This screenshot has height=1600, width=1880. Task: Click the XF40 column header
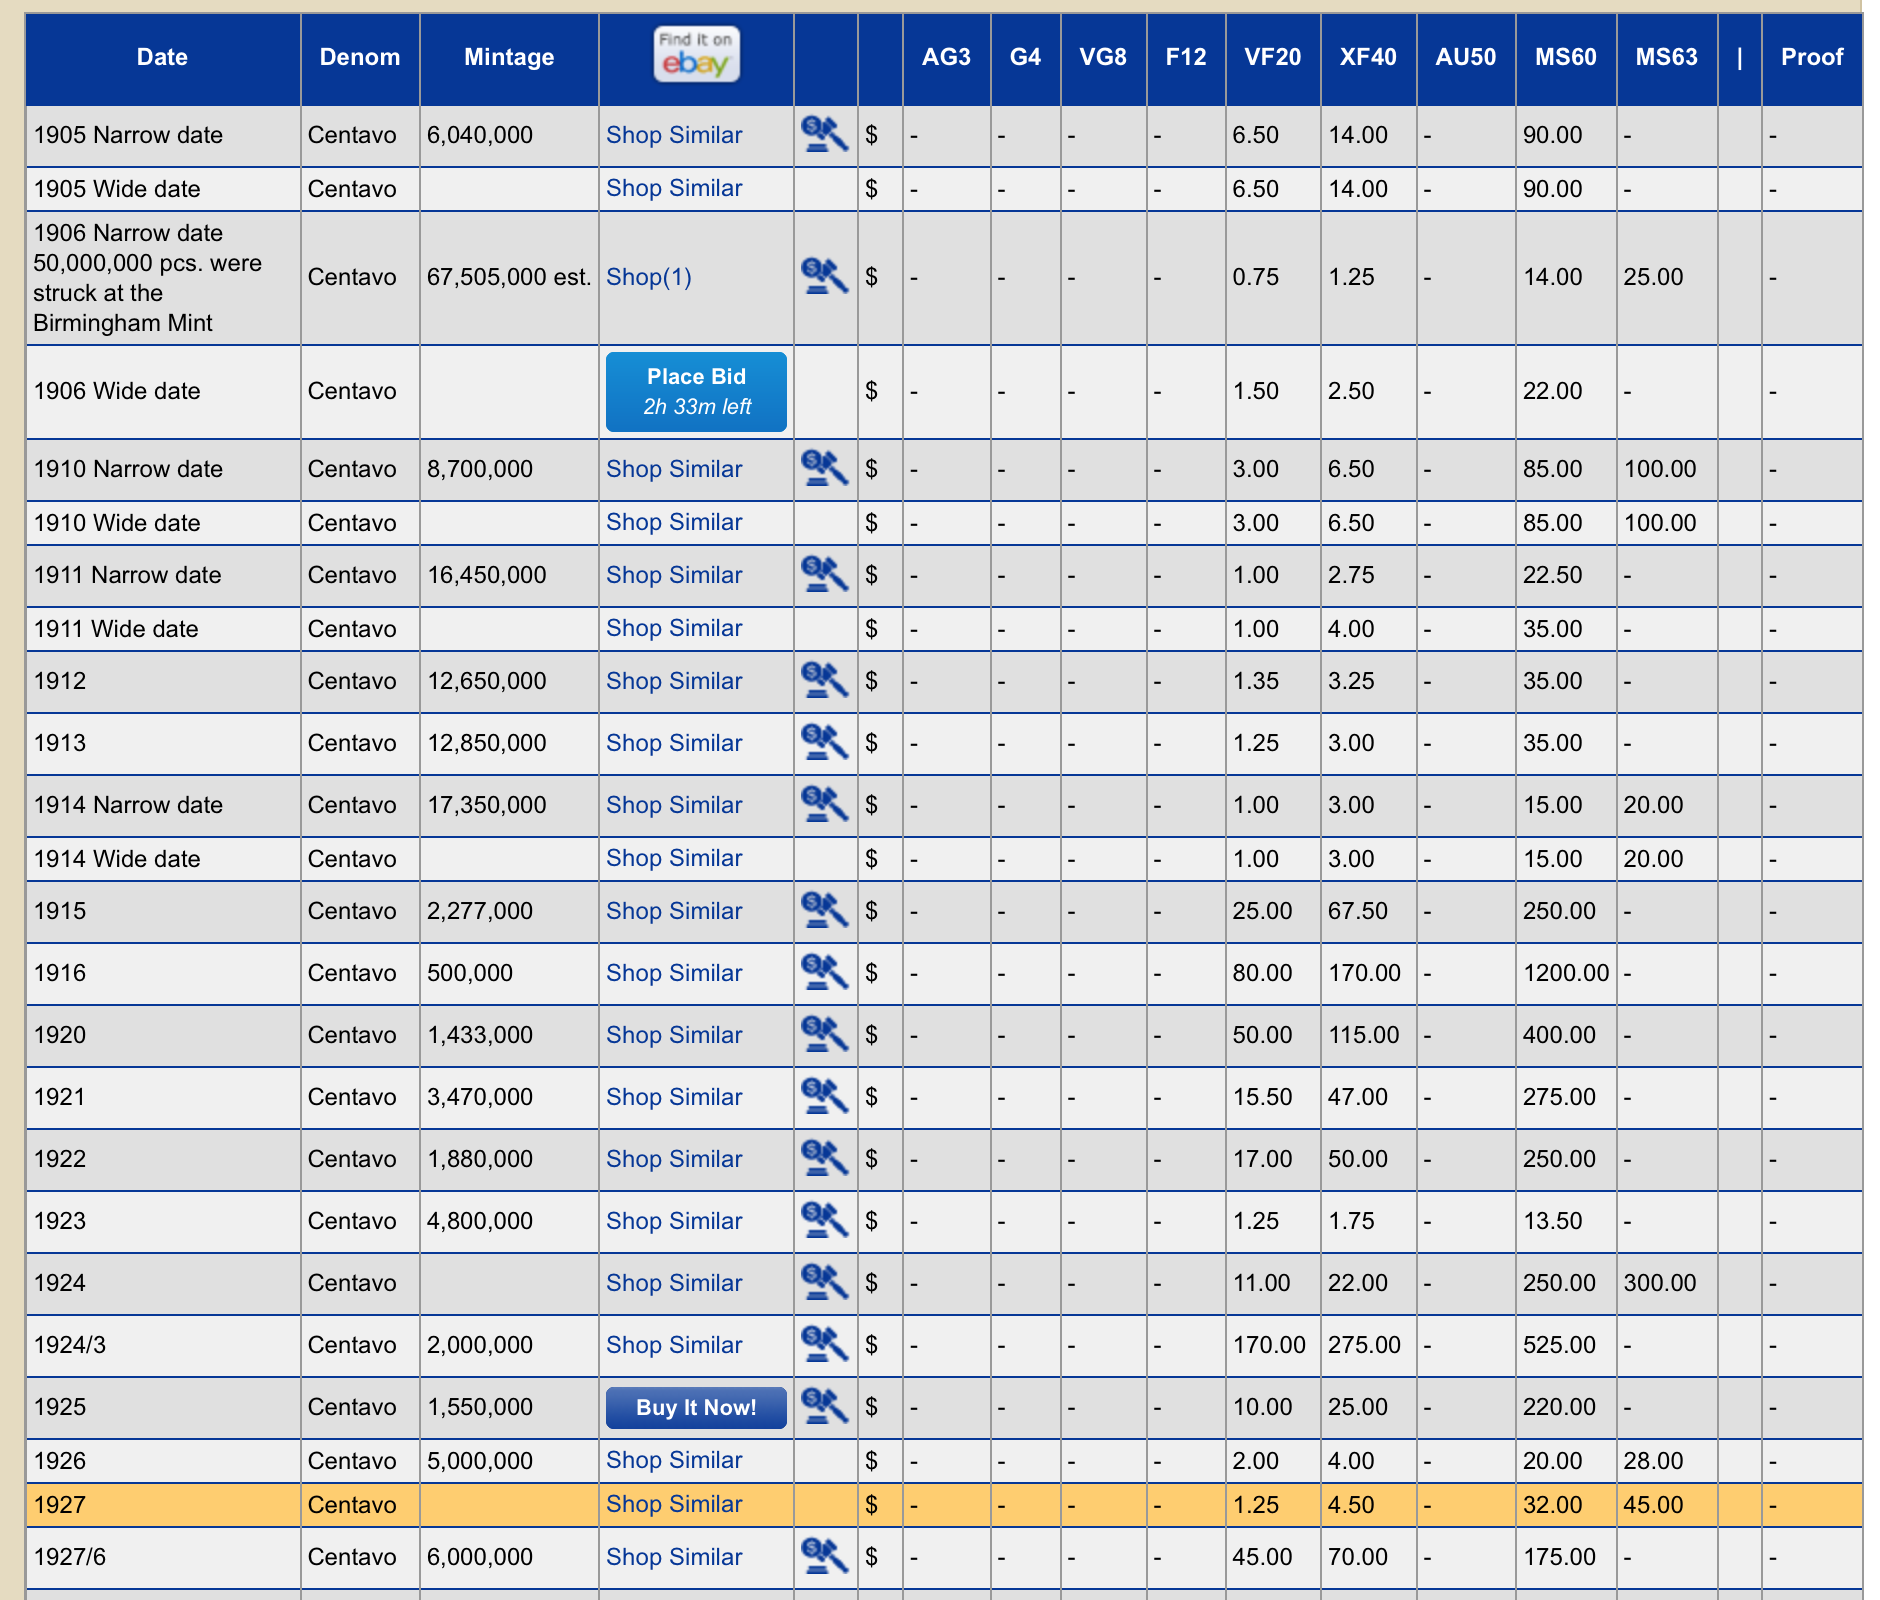(x=1368, y=57)
